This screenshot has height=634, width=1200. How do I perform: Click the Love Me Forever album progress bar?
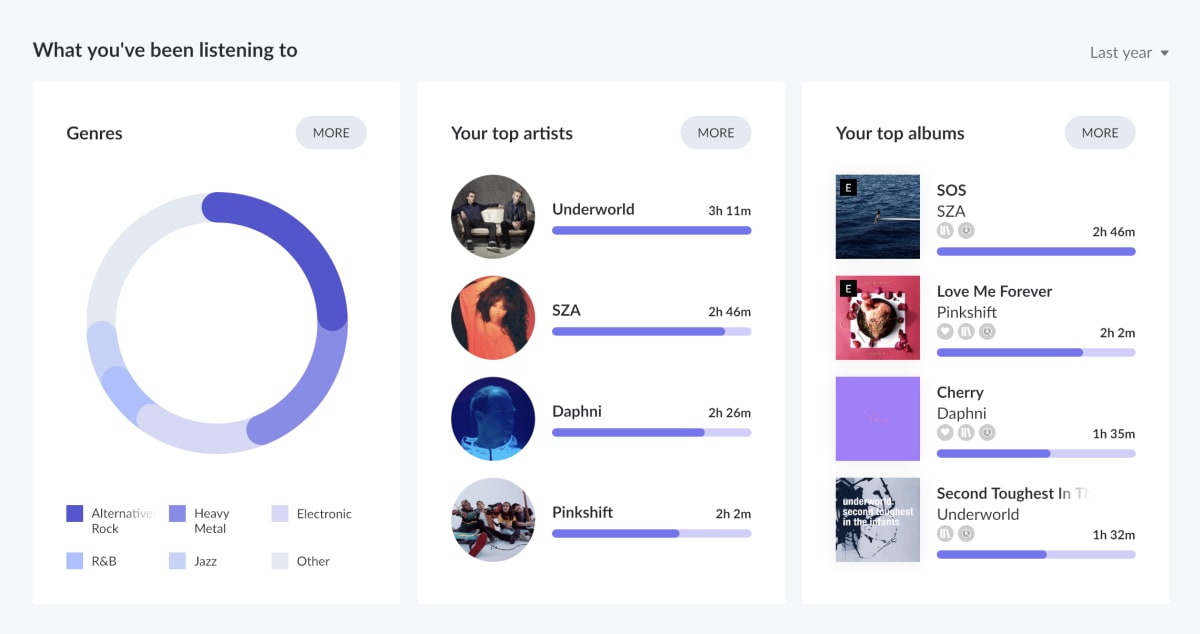[x=1036, y=352]
